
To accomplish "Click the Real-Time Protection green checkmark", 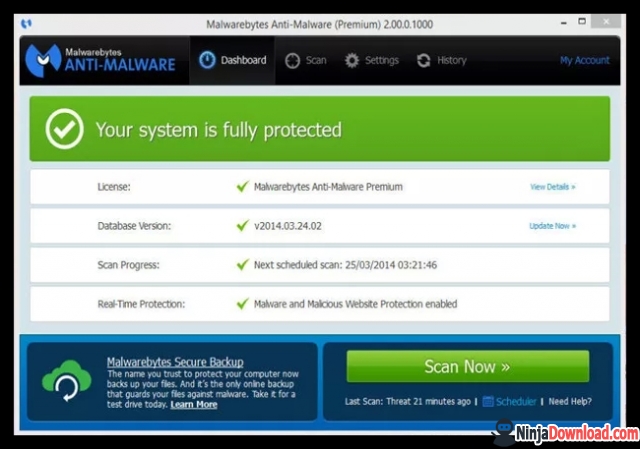I will (242, 304).
